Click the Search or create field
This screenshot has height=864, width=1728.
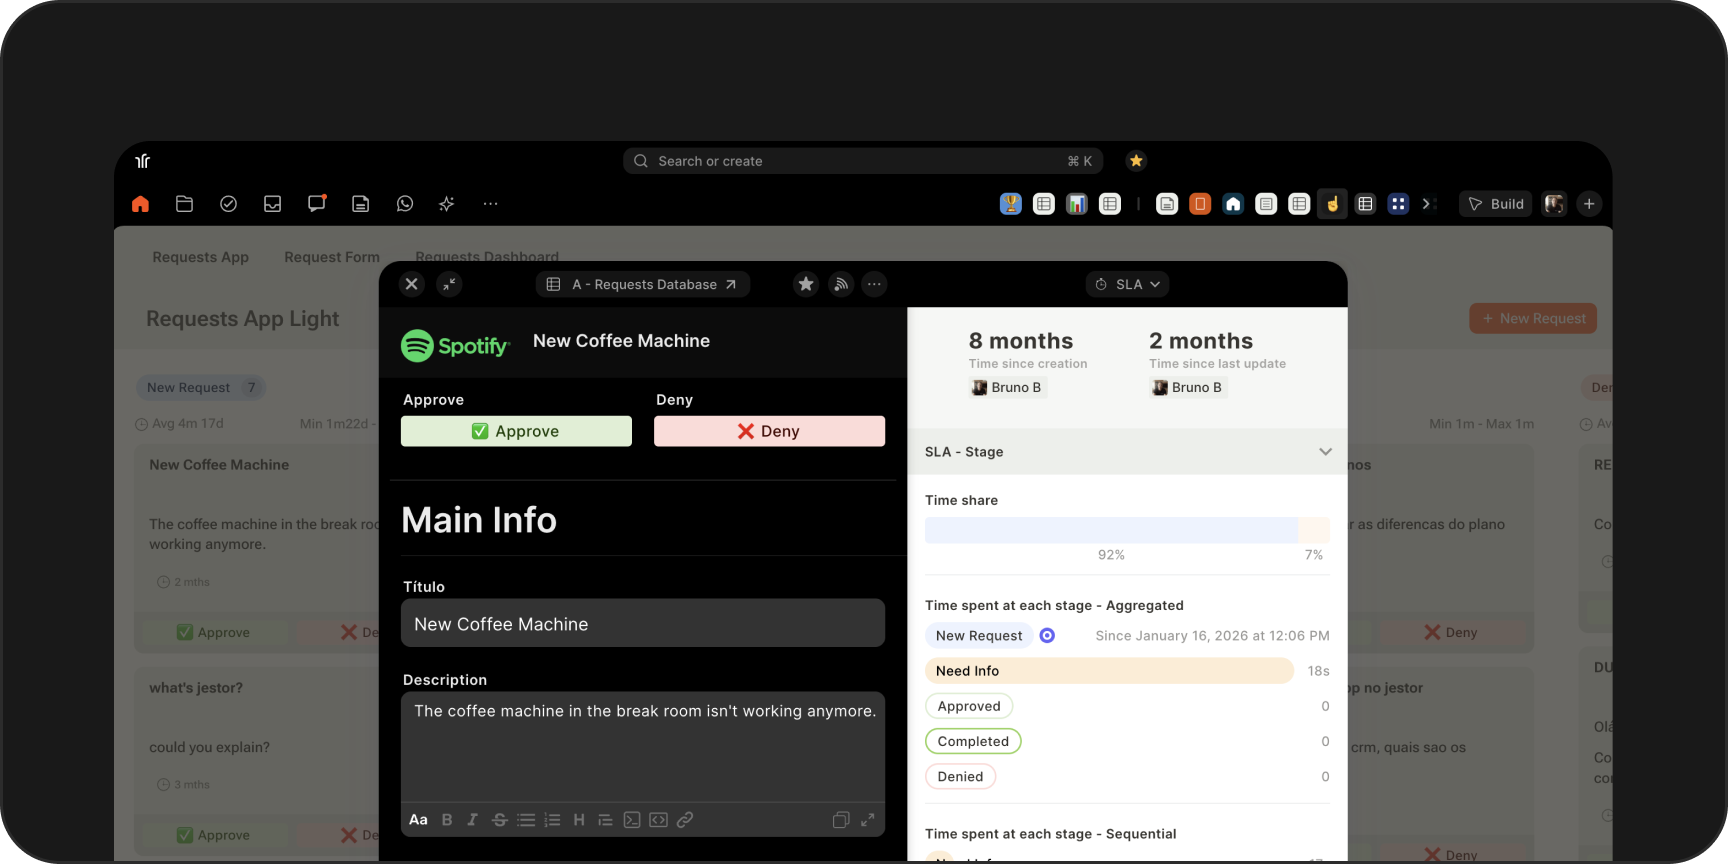tap(862, 161)
